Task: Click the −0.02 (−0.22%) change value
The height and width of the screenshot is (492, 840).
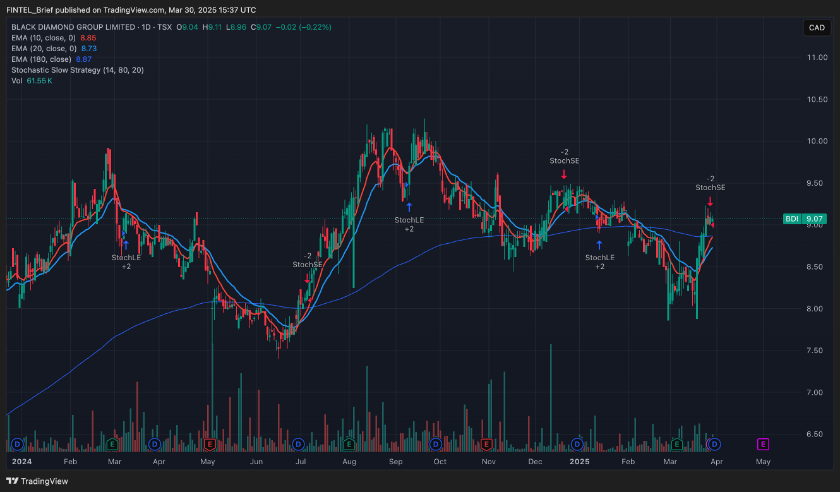Action: click(x=303, y=27)
